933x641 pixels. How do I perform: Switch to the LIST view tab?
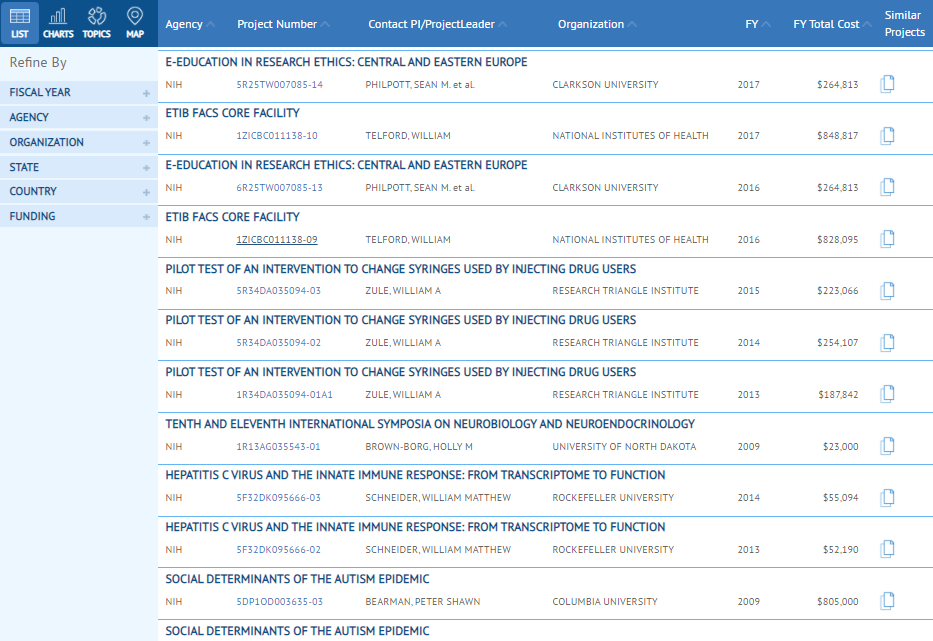pyautogui.click(x=20, y=23)
